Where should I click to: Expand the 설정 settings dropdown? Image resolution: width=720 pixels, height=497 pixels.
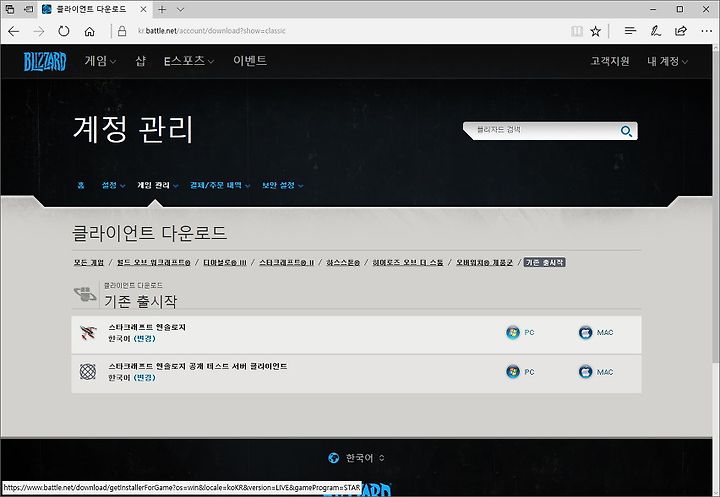point(113,185)
